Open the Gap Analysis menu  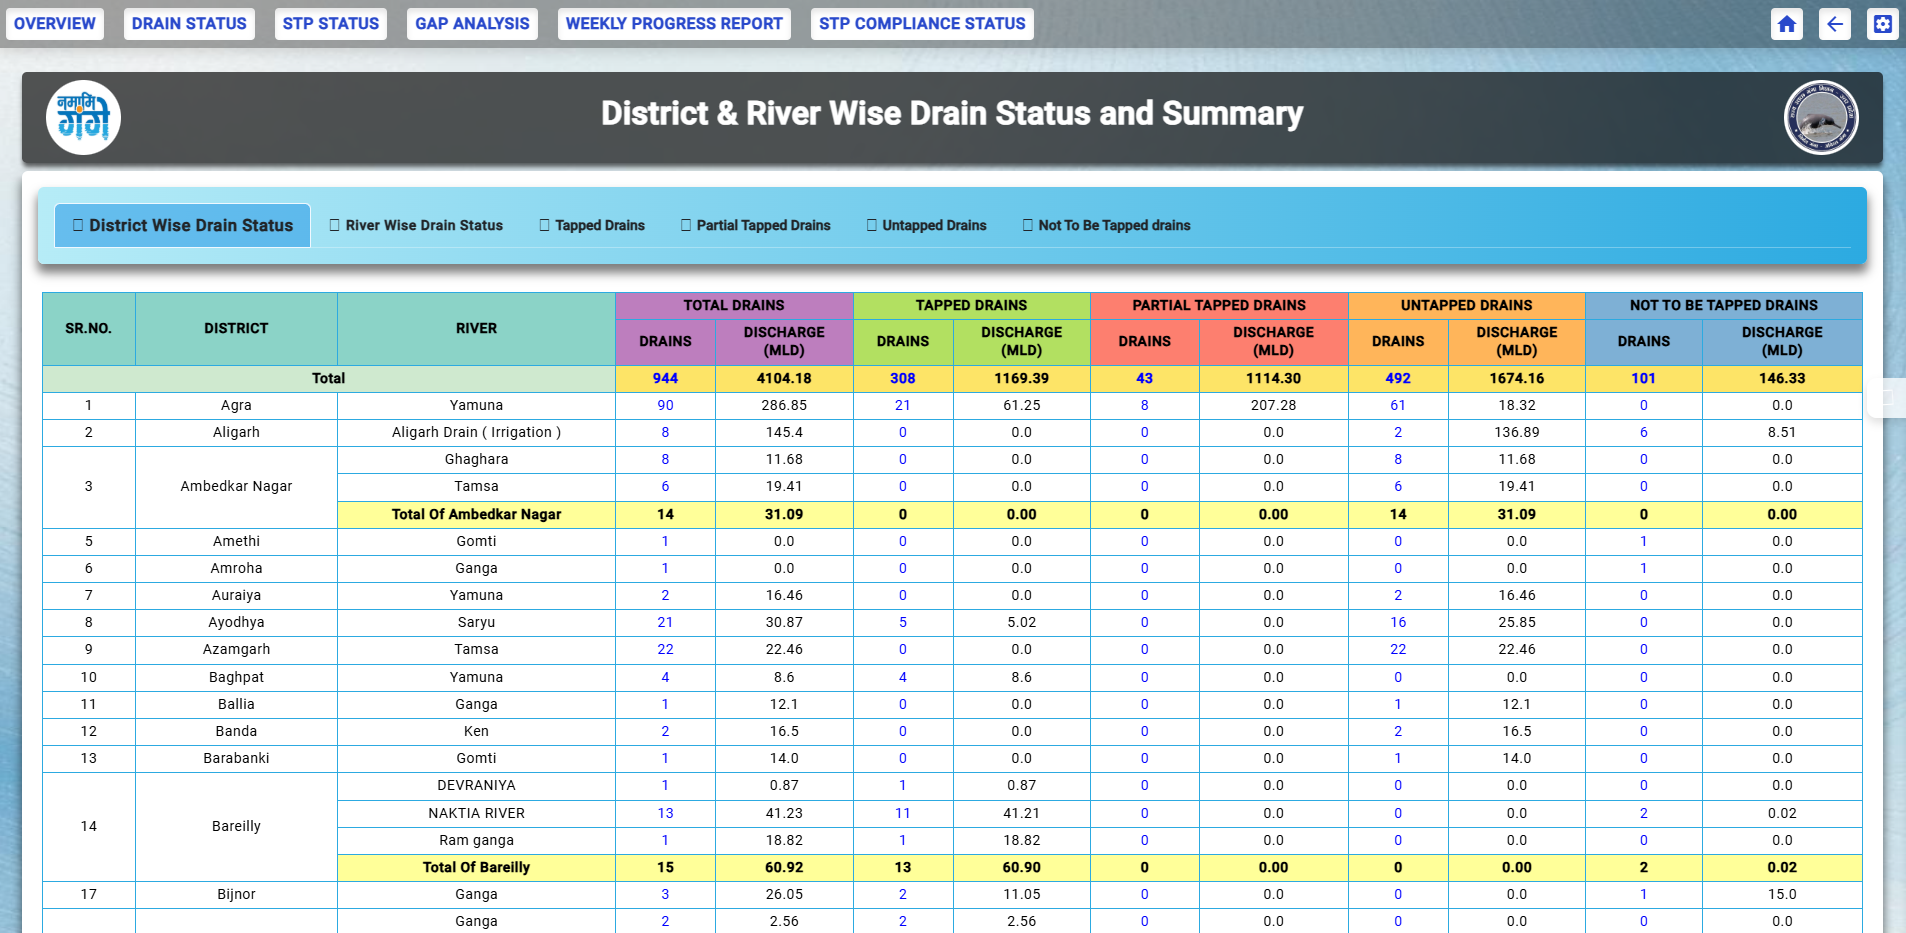point(472,24)
